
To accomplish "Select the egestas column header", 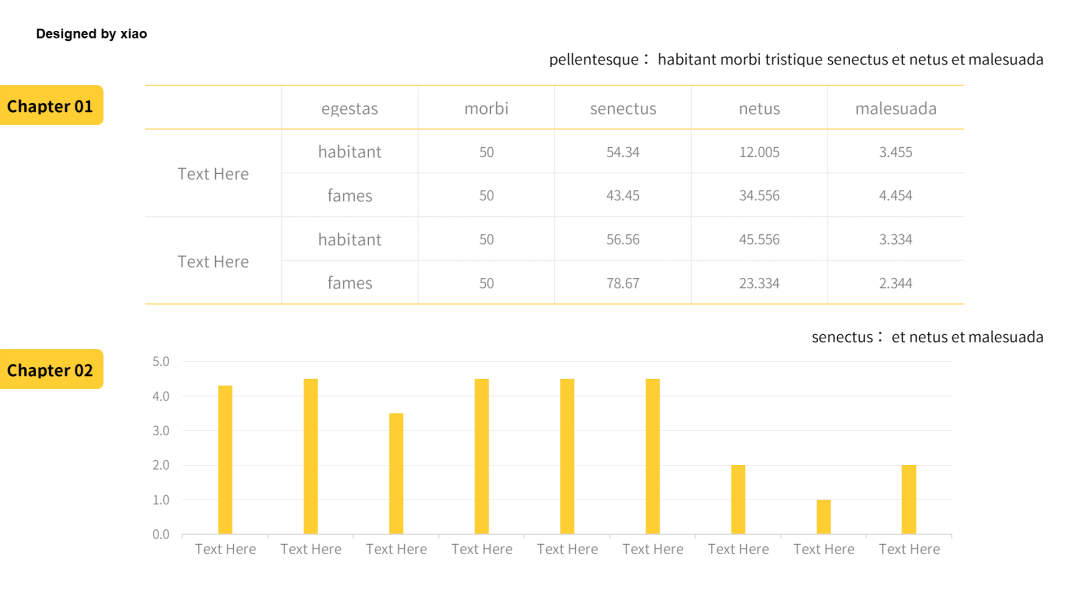I will (x=349, y=108).
